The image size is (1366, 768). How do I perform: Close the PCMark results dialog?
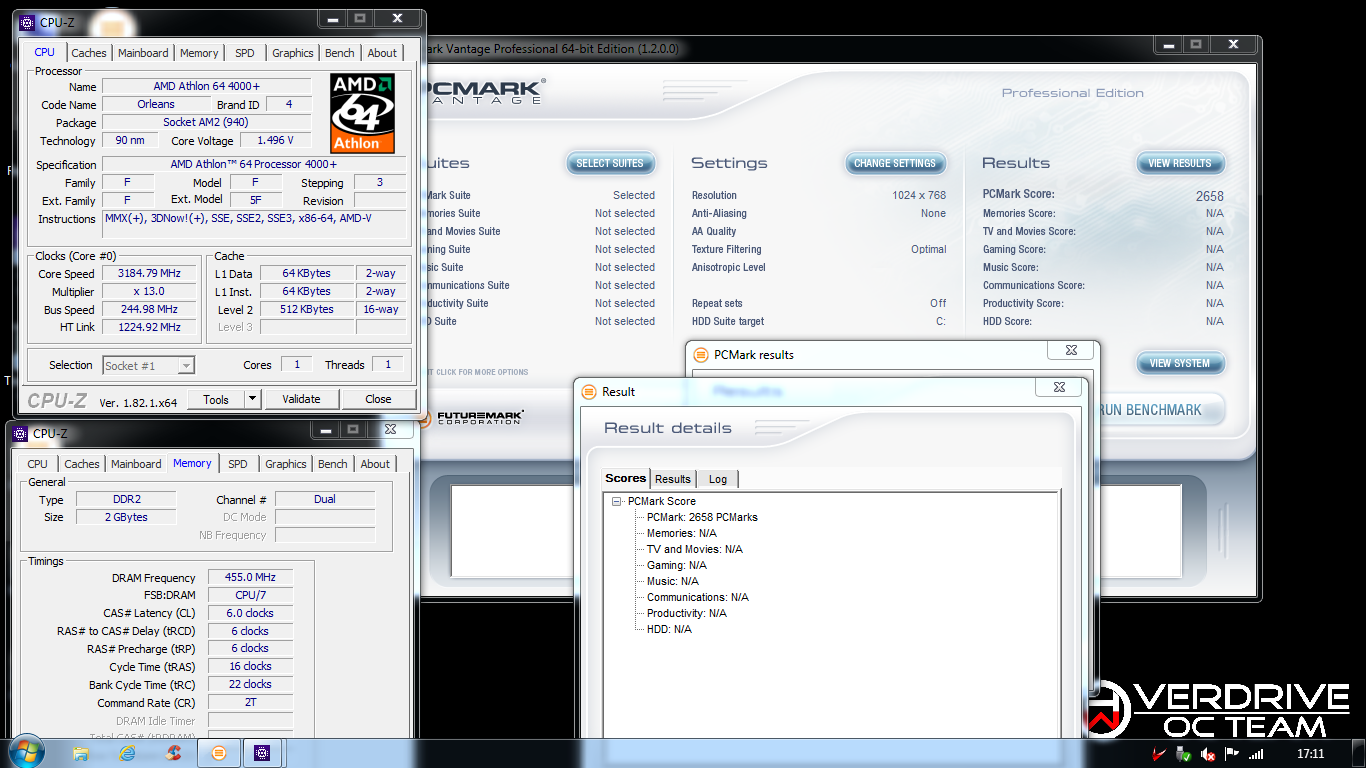click(1071, 351)
